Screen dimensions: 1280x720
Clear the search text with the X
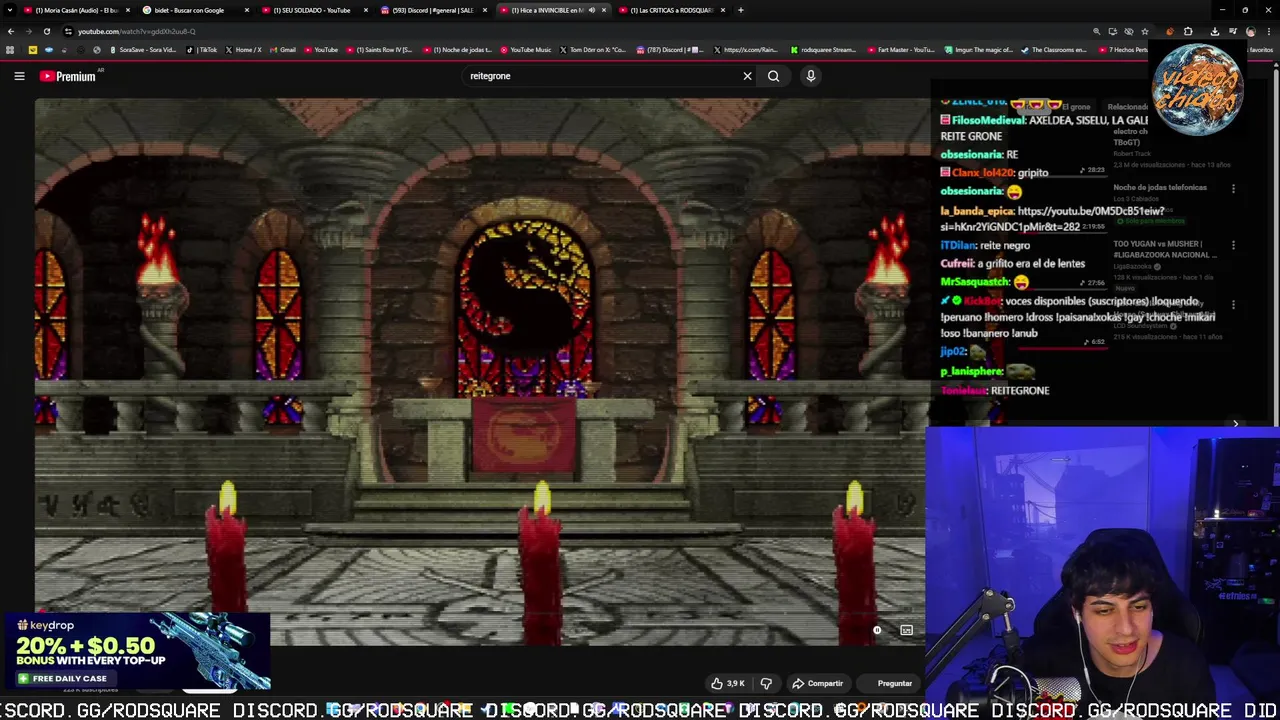747,76
